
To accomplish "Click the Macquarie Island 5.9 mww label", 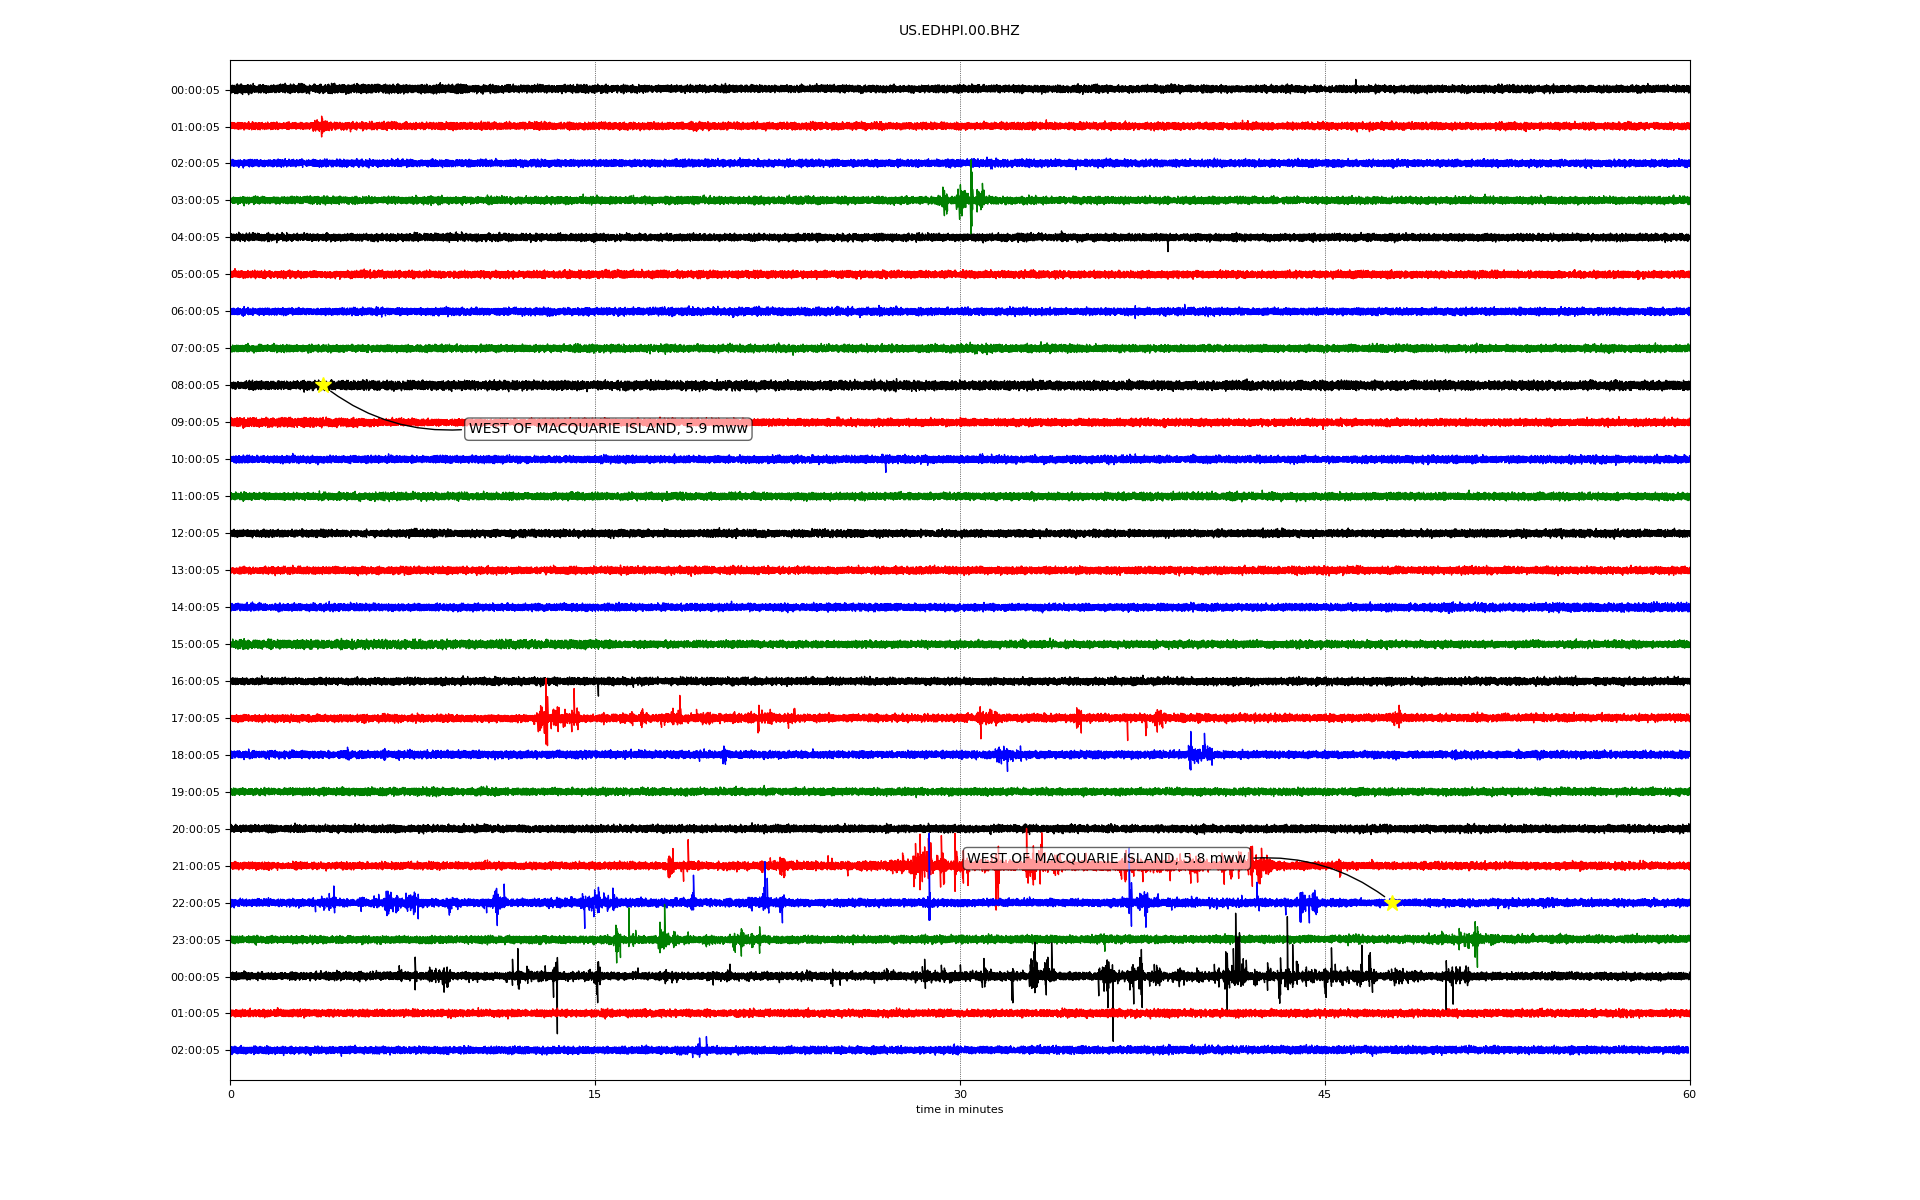I will click(608, 429).
